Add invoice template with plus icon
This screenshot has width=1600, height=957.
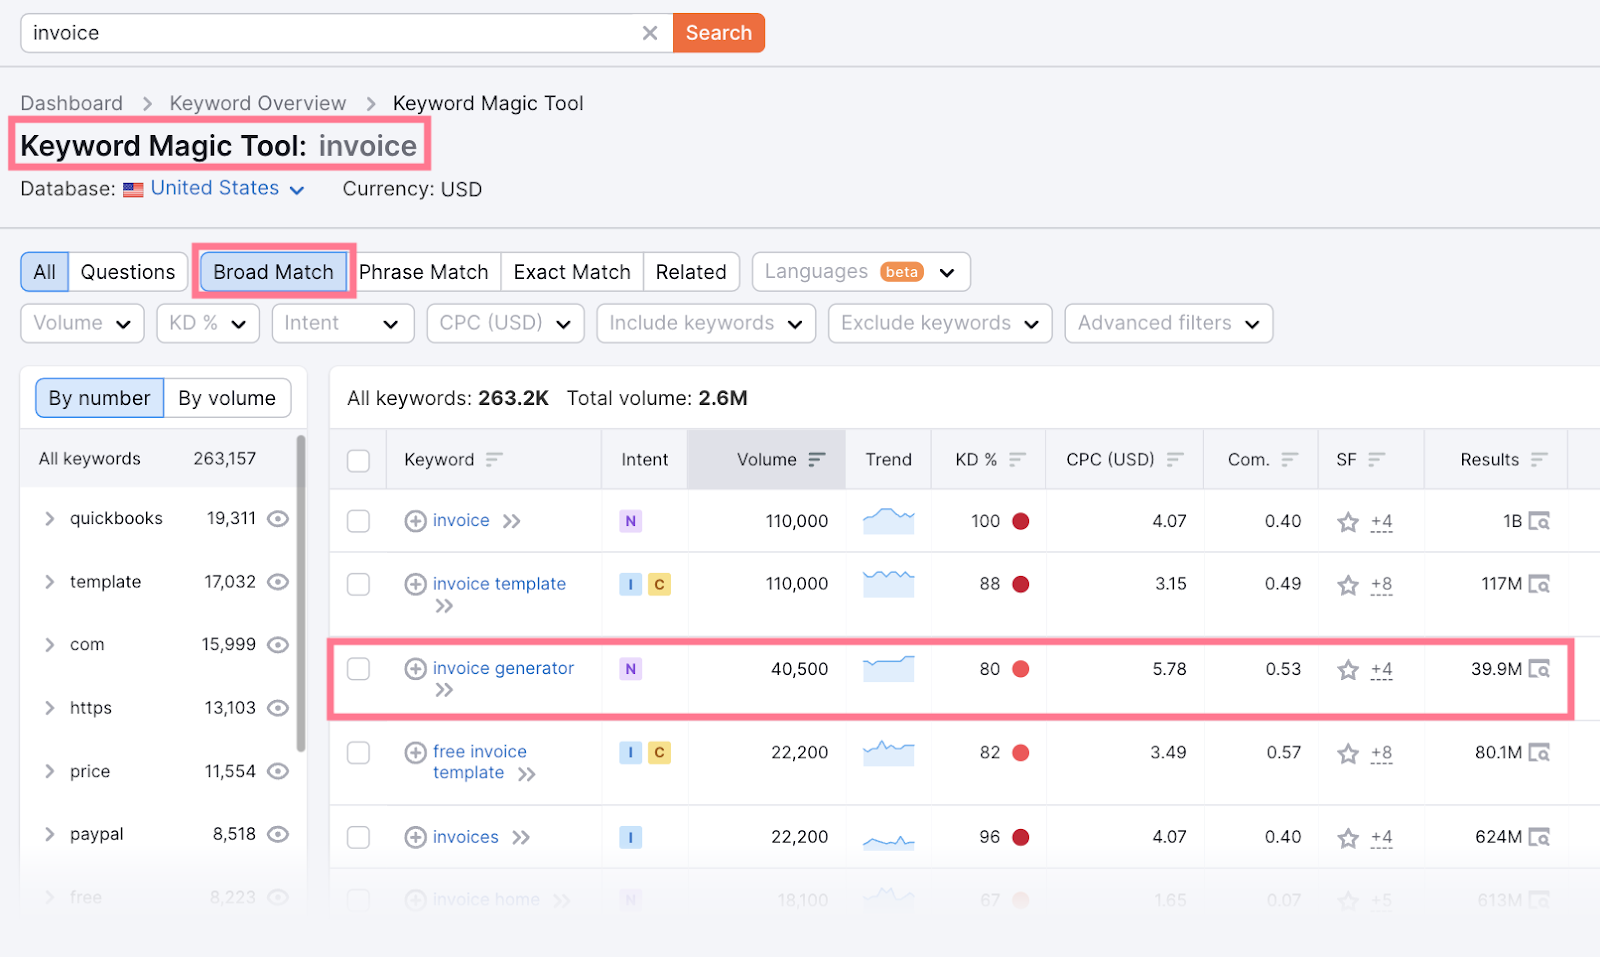[x=415, y=584]
